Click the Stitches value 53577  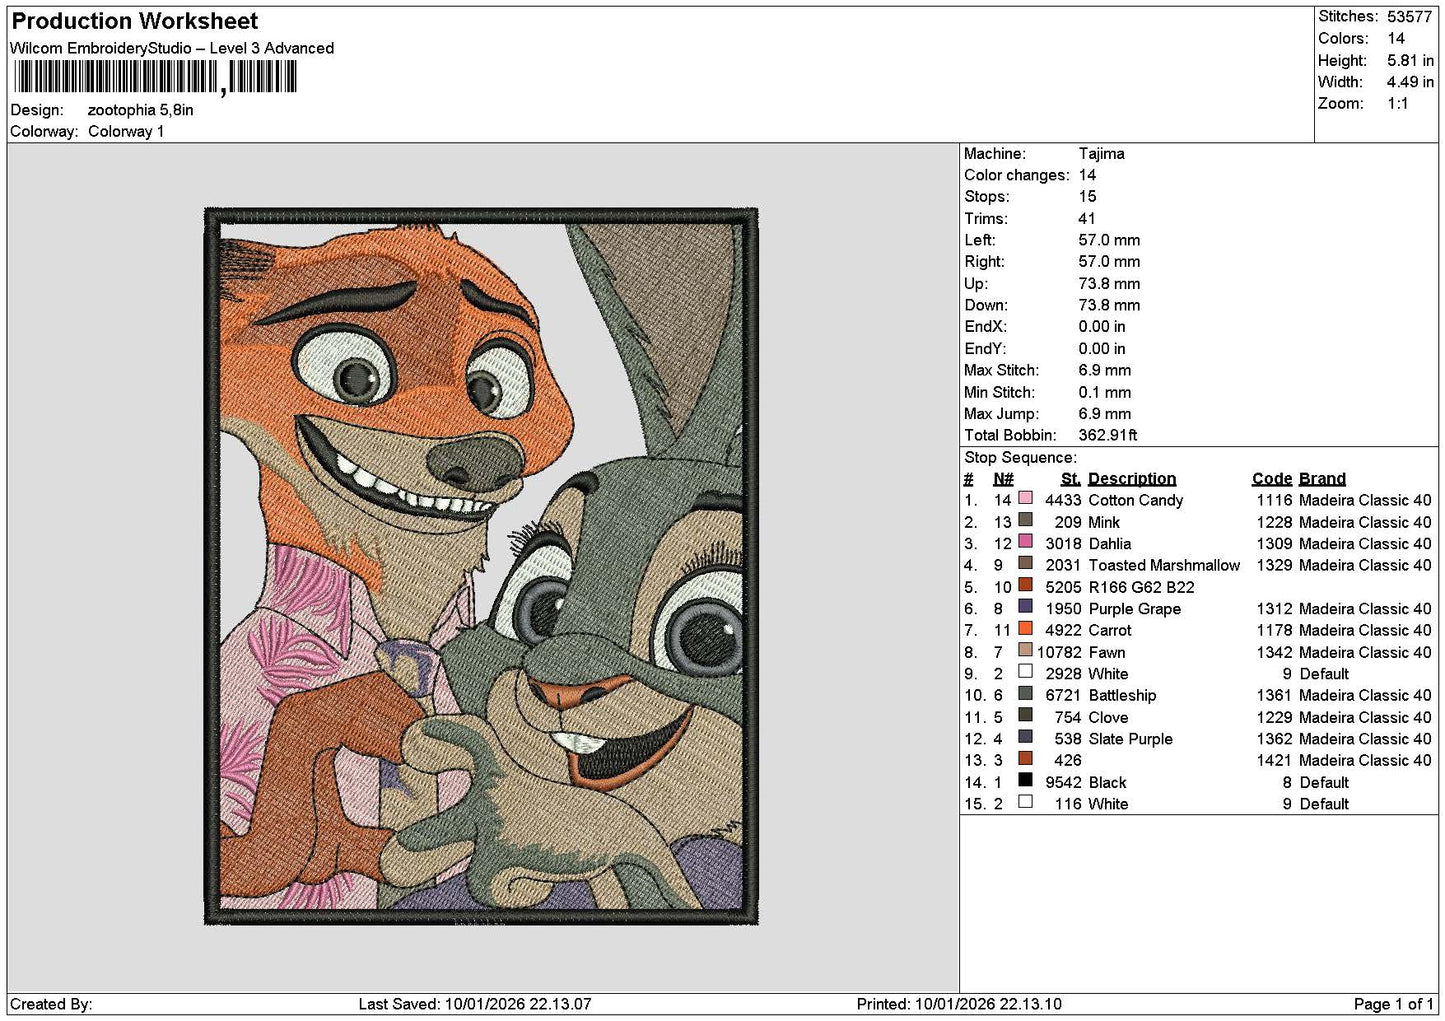(1409, 16)
